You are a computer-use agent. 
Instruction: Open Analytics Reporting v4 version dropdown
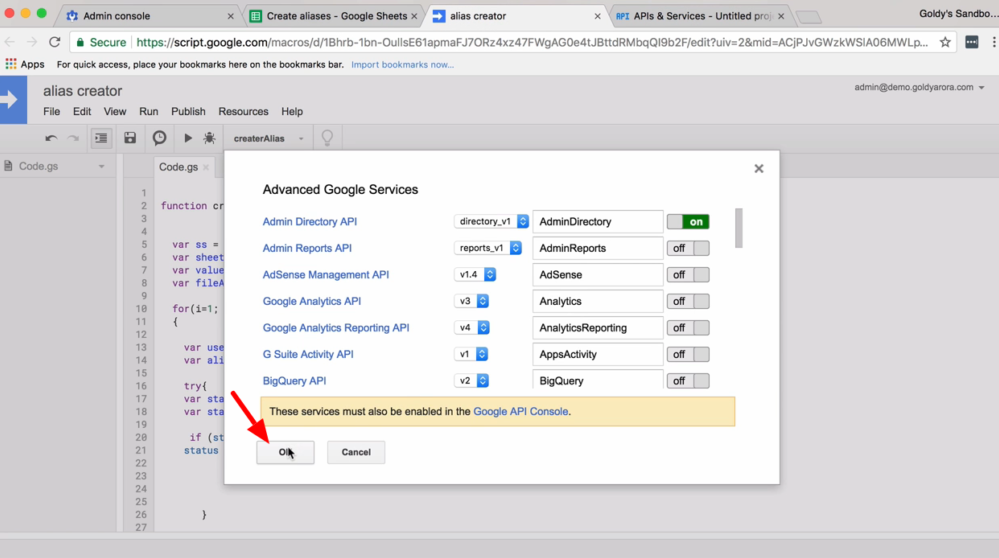471,328
